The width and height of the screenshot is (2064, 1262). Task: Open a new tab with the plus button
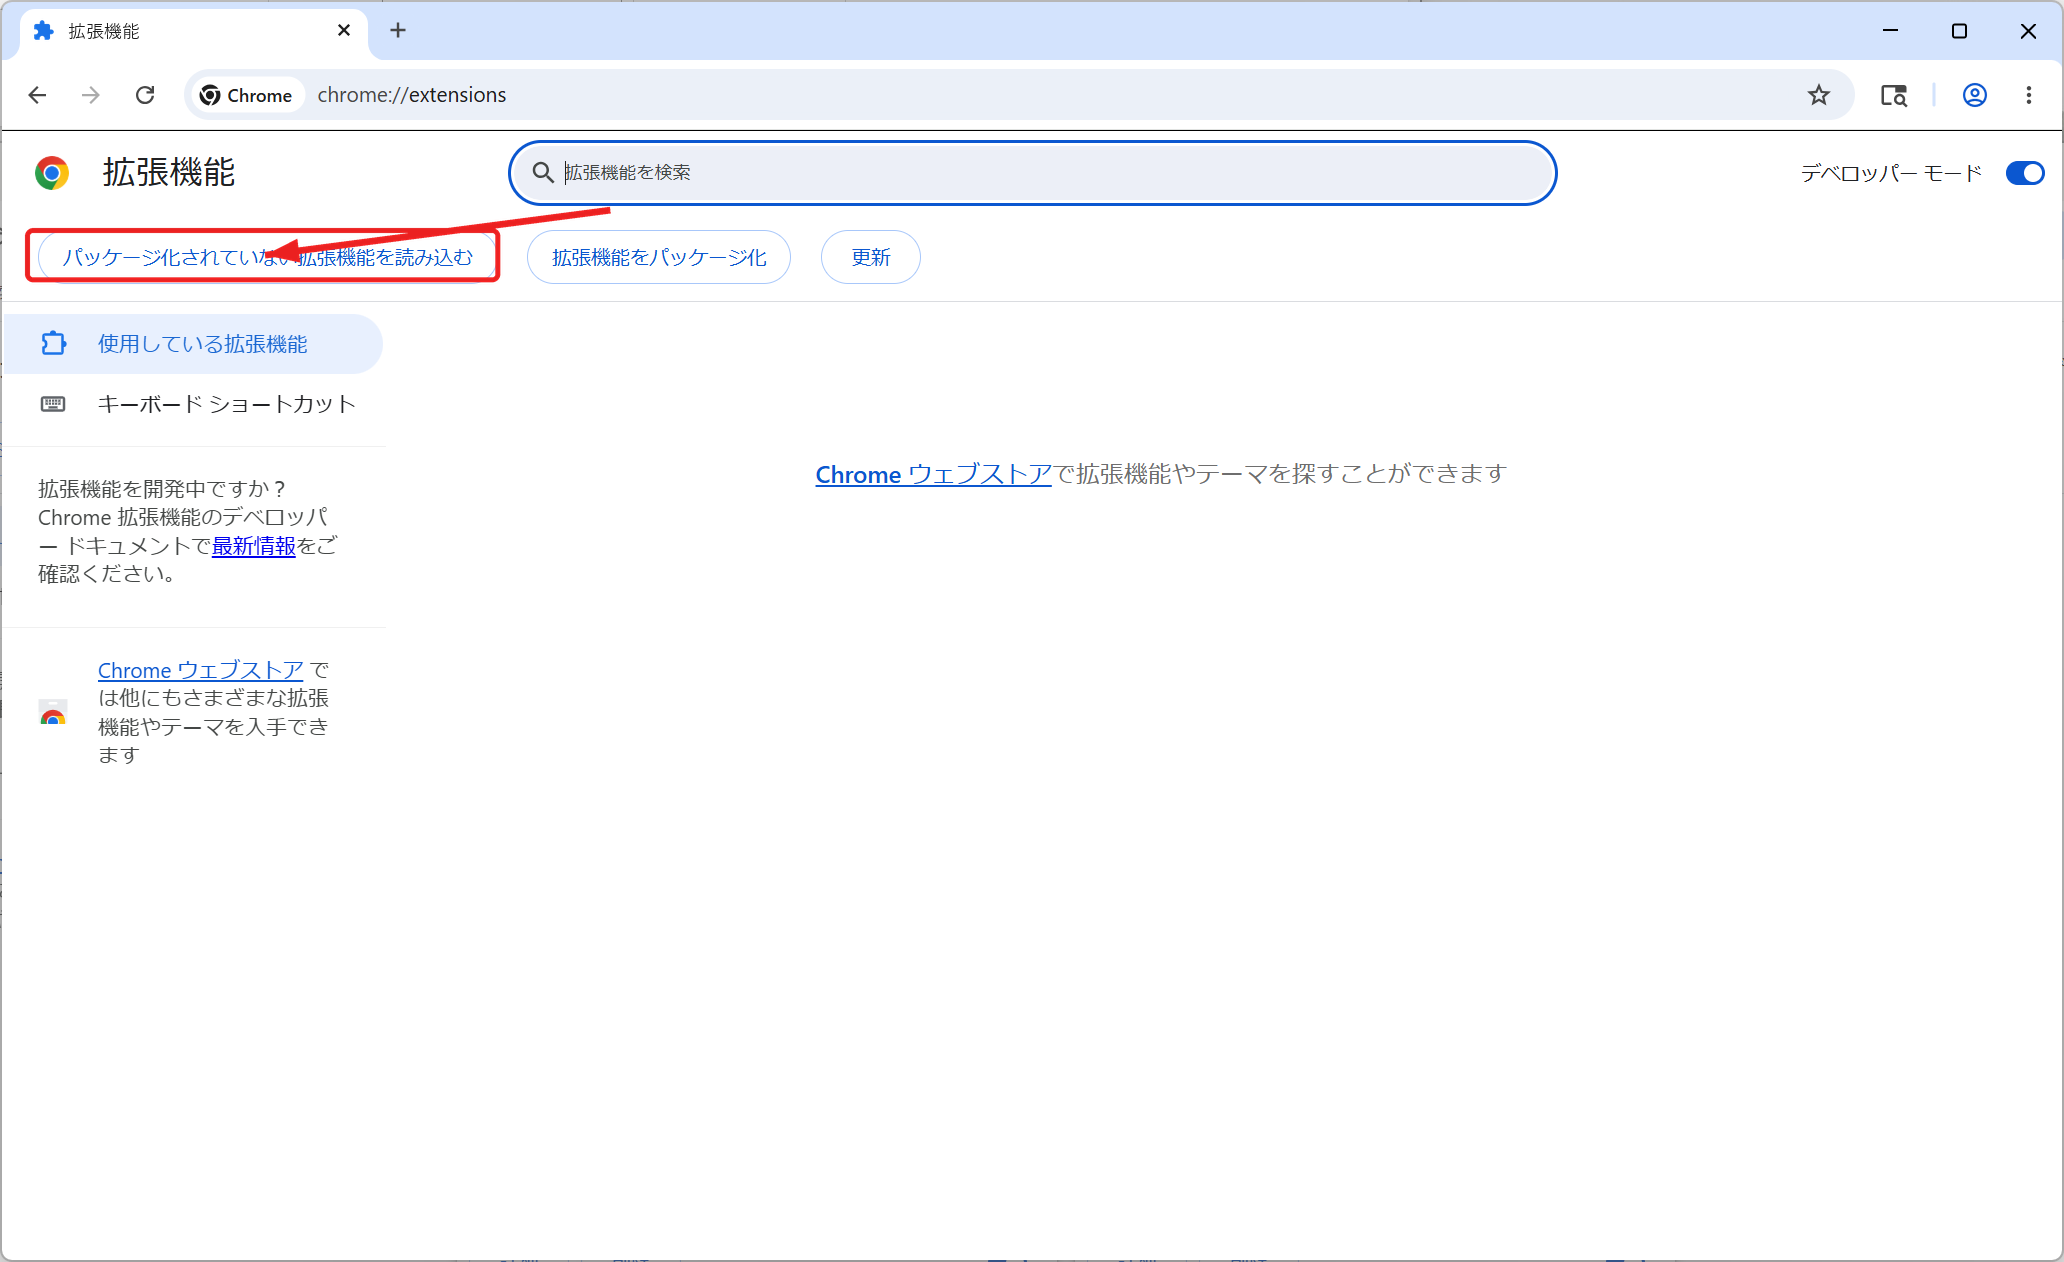click(x=398, y=31)
